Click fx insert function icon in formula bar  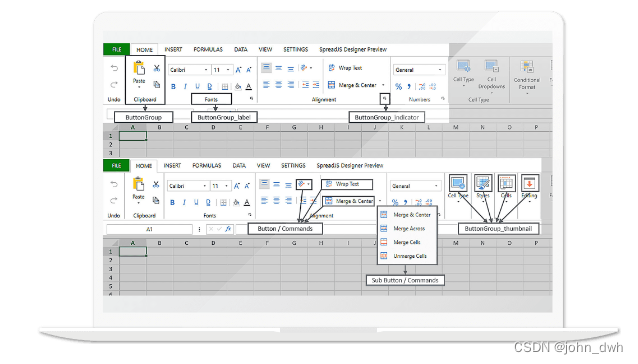(228, 229)
